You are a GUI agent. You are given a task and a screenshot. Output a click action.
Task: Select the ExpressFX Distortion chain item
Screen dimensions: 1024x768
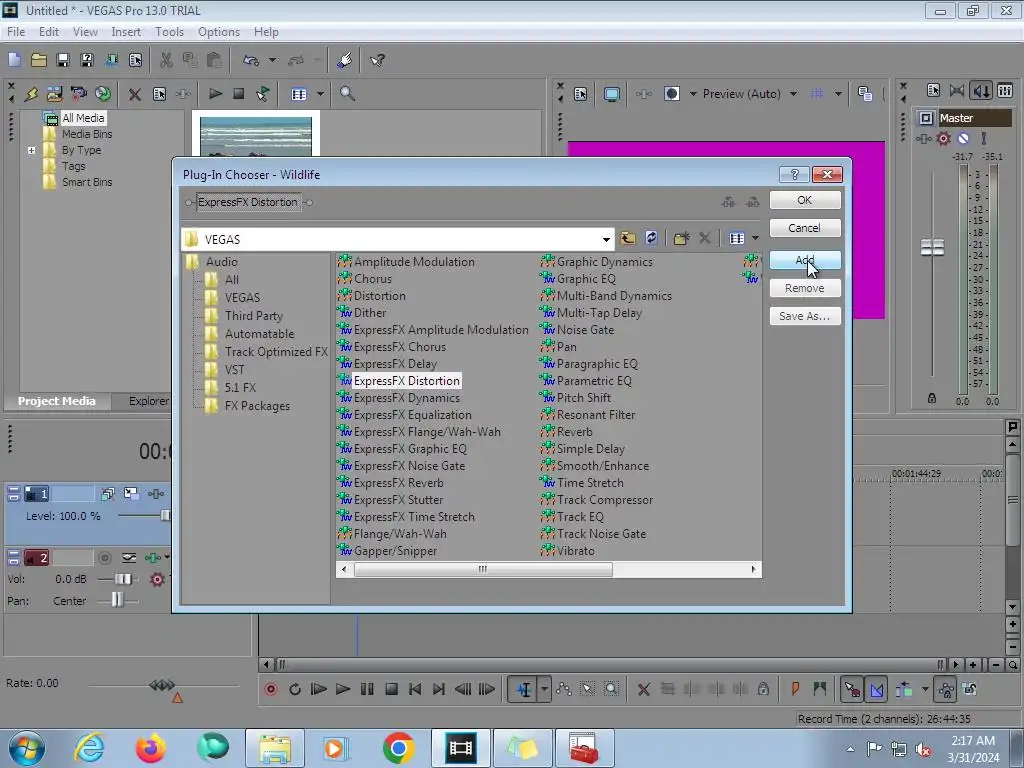click(248, 202)
